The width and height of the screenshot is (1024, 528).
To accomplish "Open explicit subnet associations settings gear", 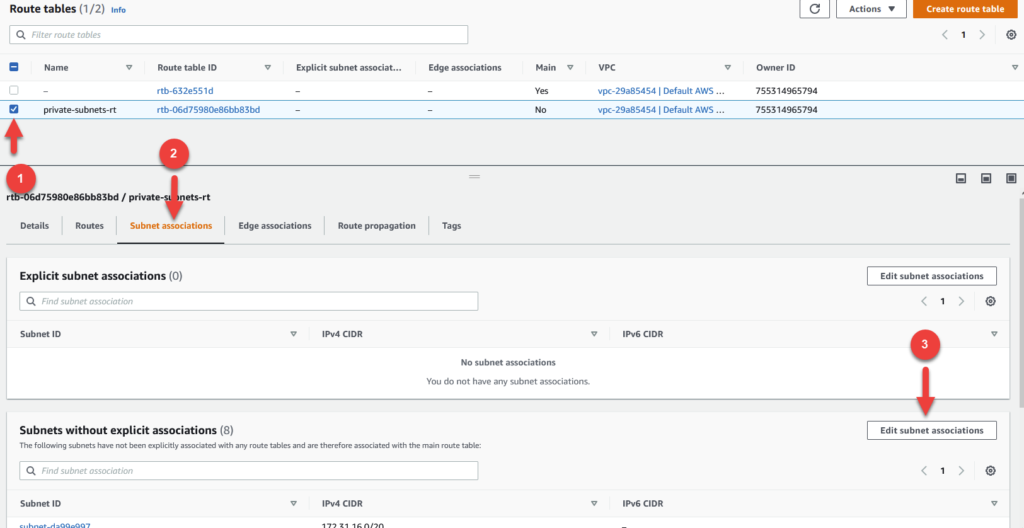I will [990, 301].
